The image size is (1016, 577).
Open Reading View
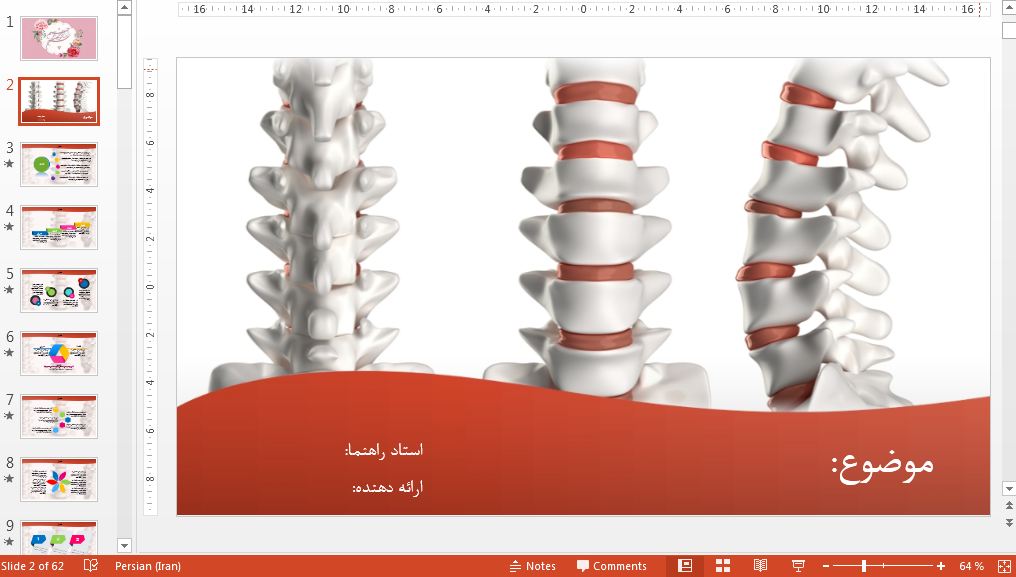pyautogui.click(x=760, y=565)
